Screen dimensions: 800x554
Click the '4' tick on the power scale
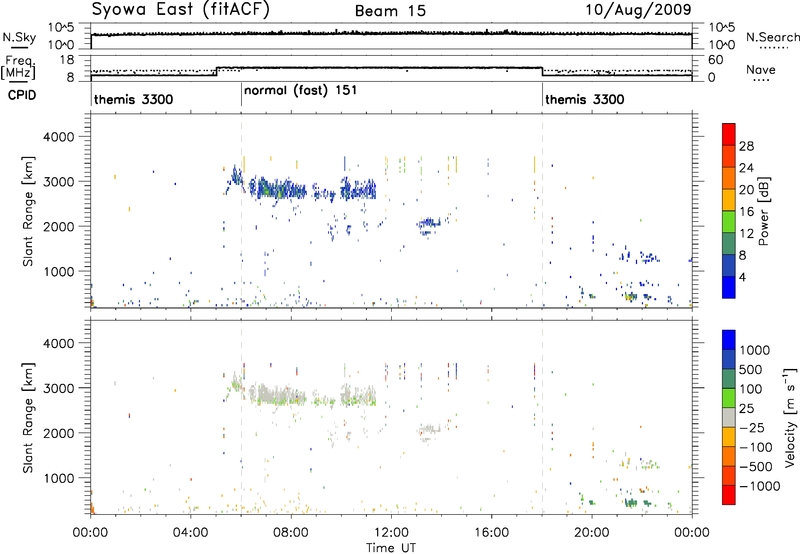coord(742,277)
